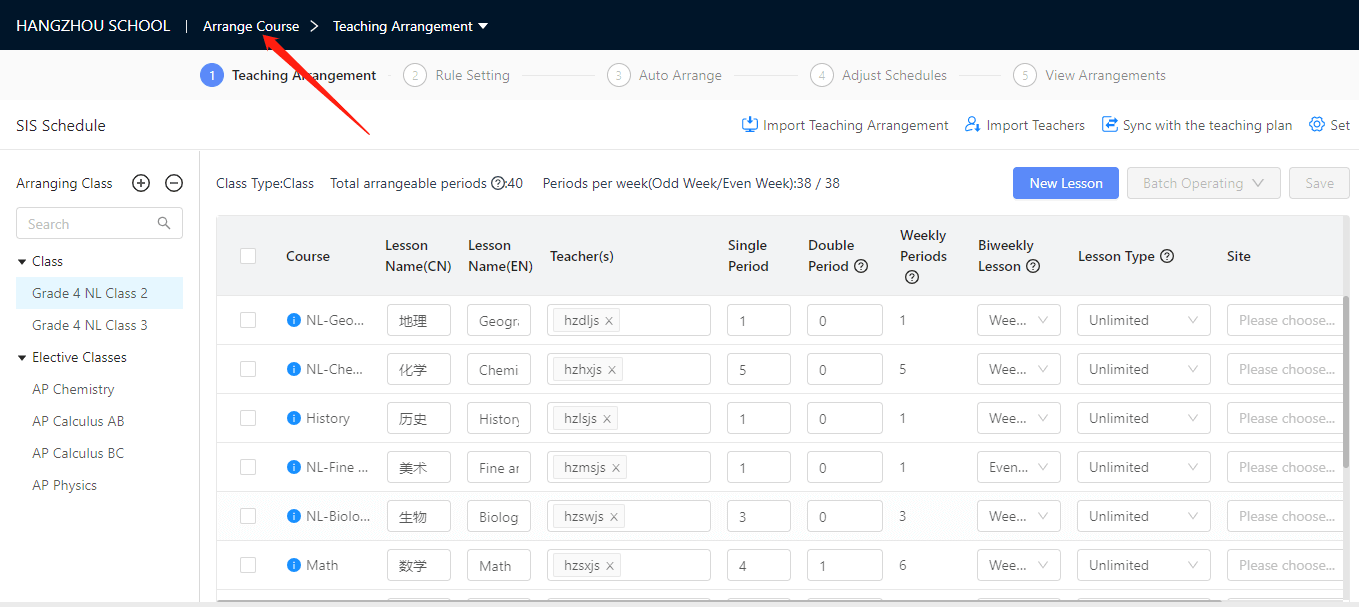Click the info icon beside History course

294,418
